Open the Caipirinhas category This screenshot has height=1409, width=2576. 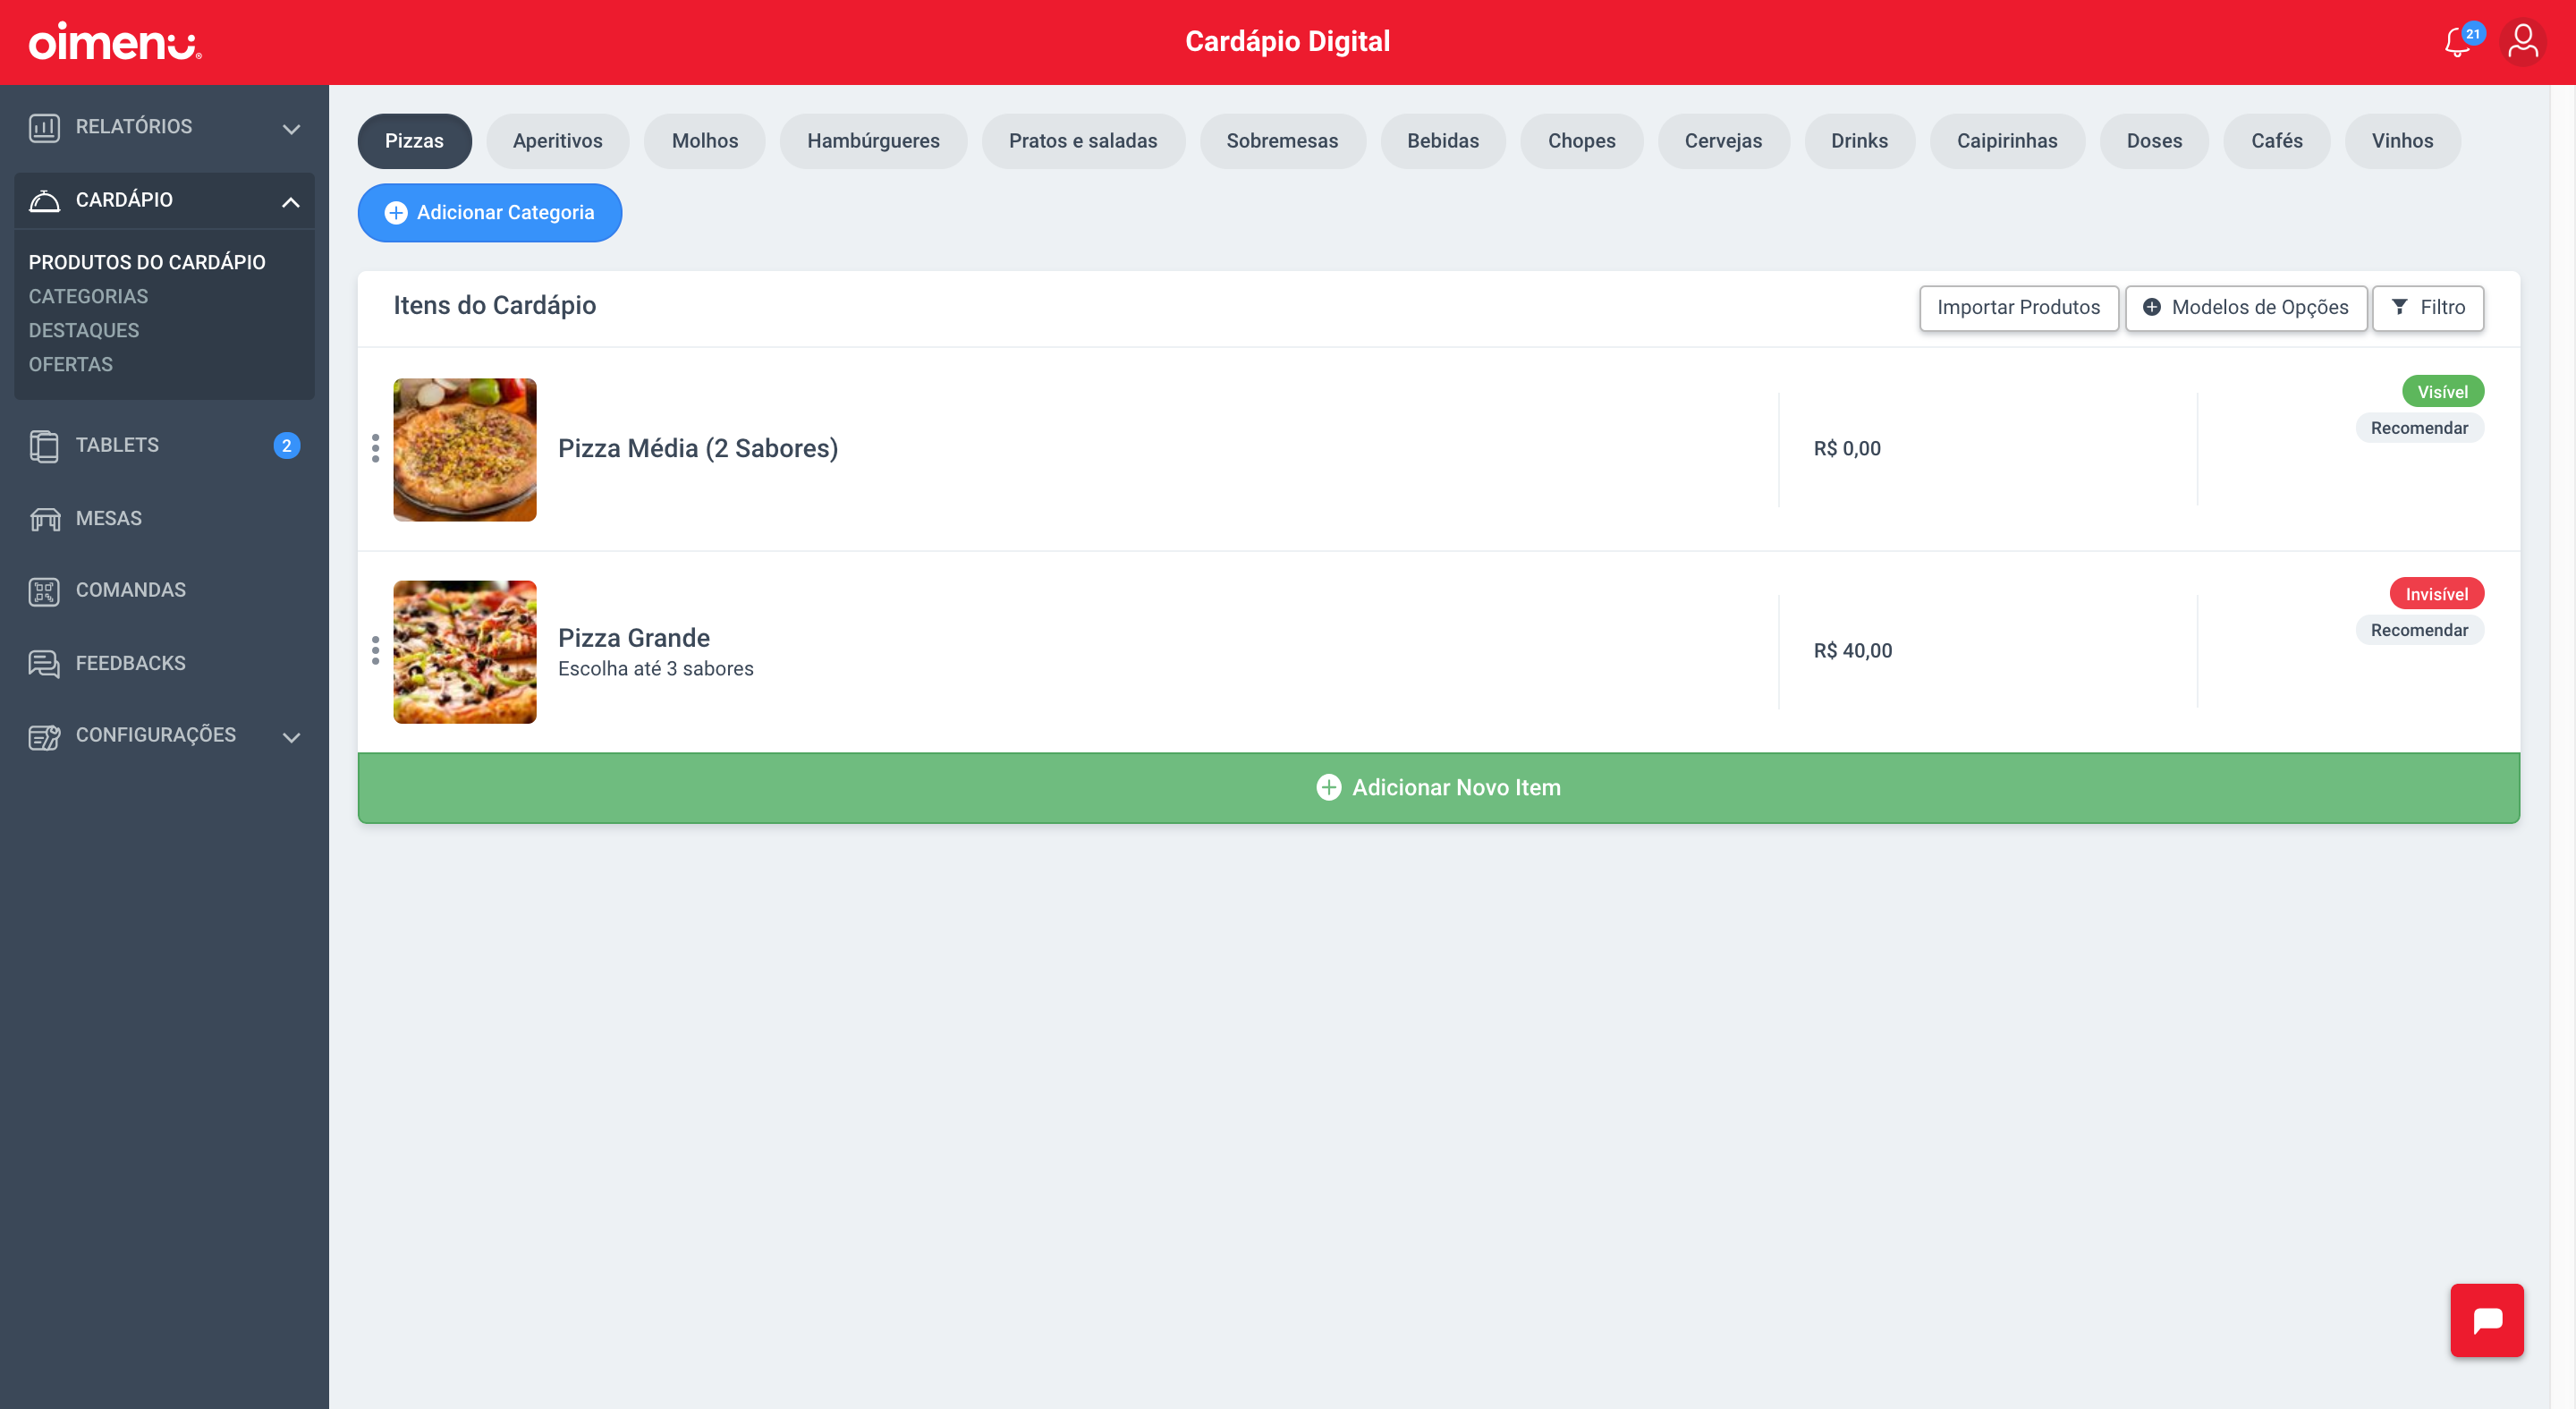click(2007, 141)
